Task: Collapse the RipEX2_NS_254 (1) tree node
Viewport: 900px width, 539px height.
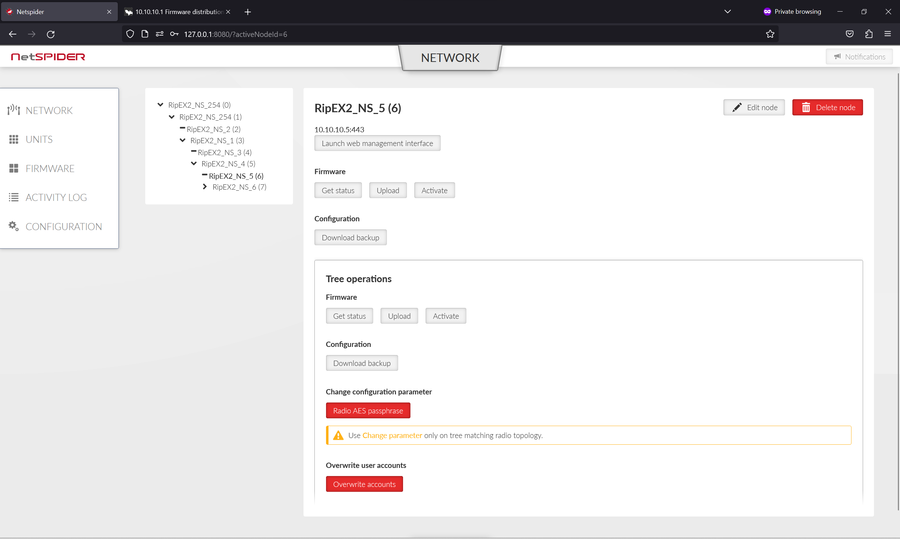Action: [172, 117]
